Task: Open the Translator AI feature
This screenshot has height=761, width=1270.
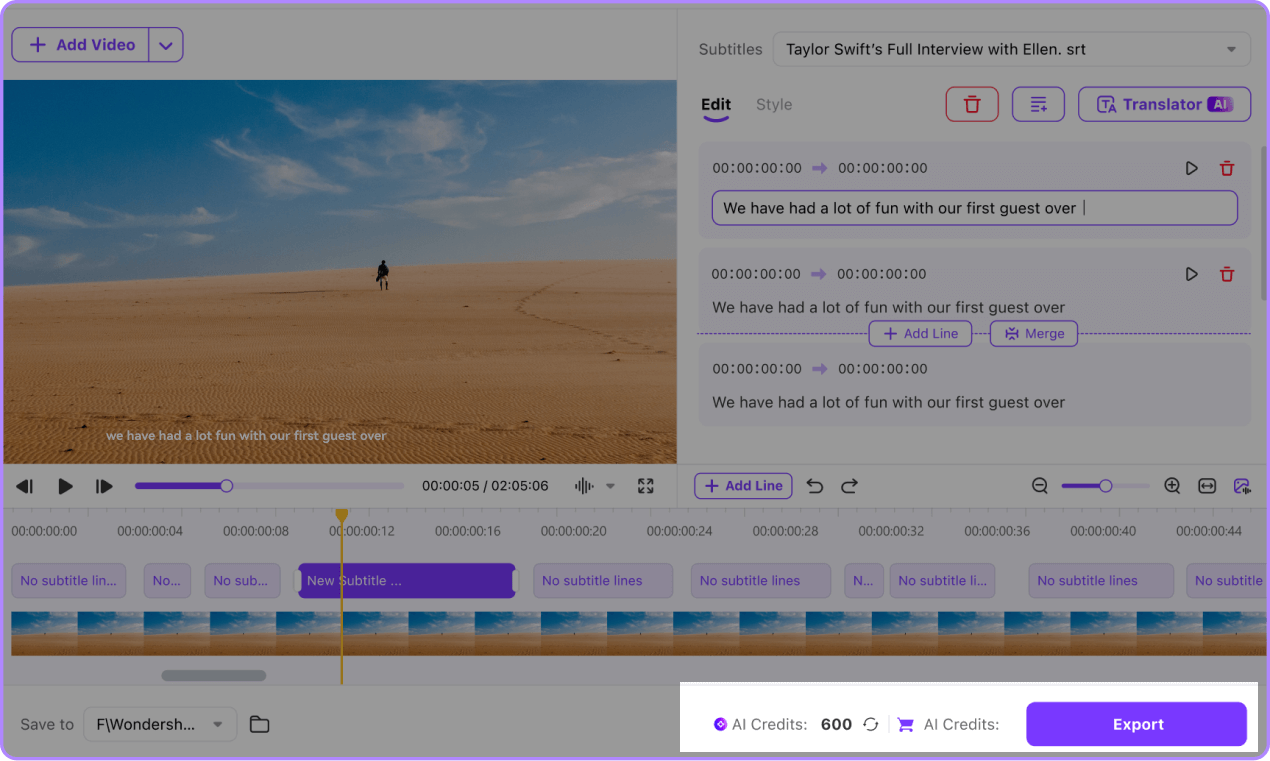Action: (1163, 104)
